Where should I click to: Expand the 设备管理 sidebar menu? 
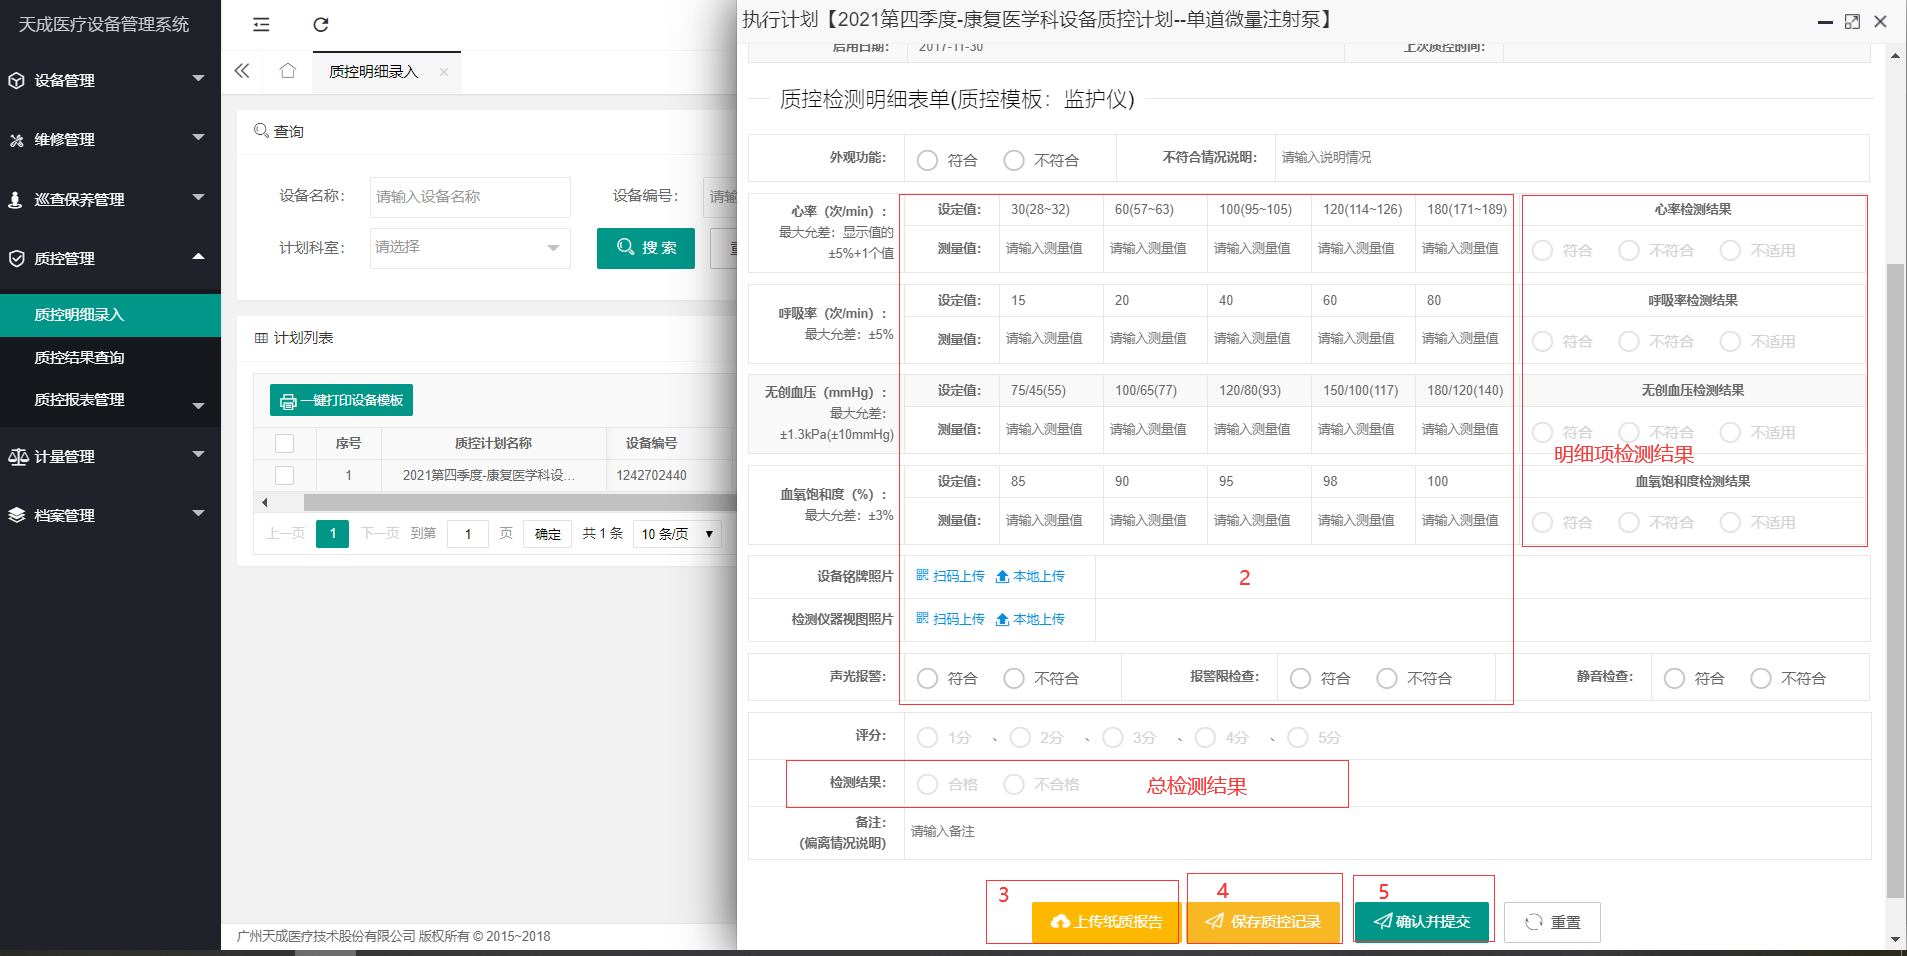110,80
